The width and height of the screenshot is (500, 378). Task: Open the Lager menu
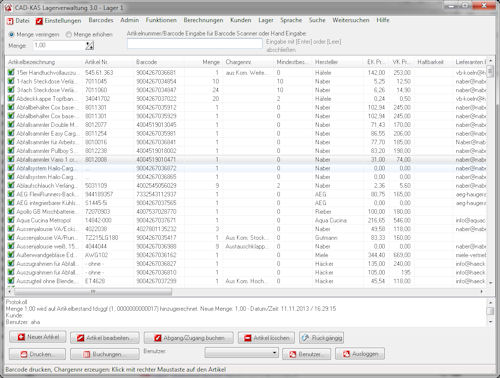tap(266, 20)
